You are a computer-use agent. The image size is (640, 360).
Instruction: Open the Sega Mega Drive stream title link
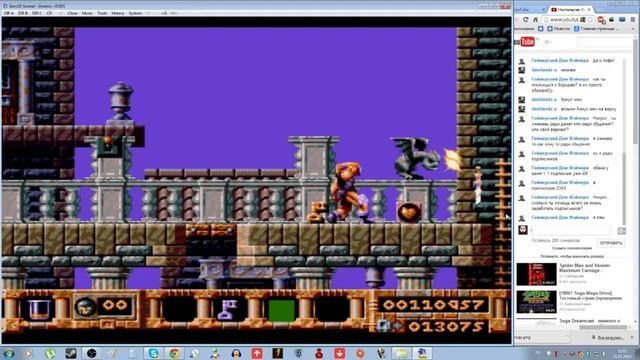point(590,296)
